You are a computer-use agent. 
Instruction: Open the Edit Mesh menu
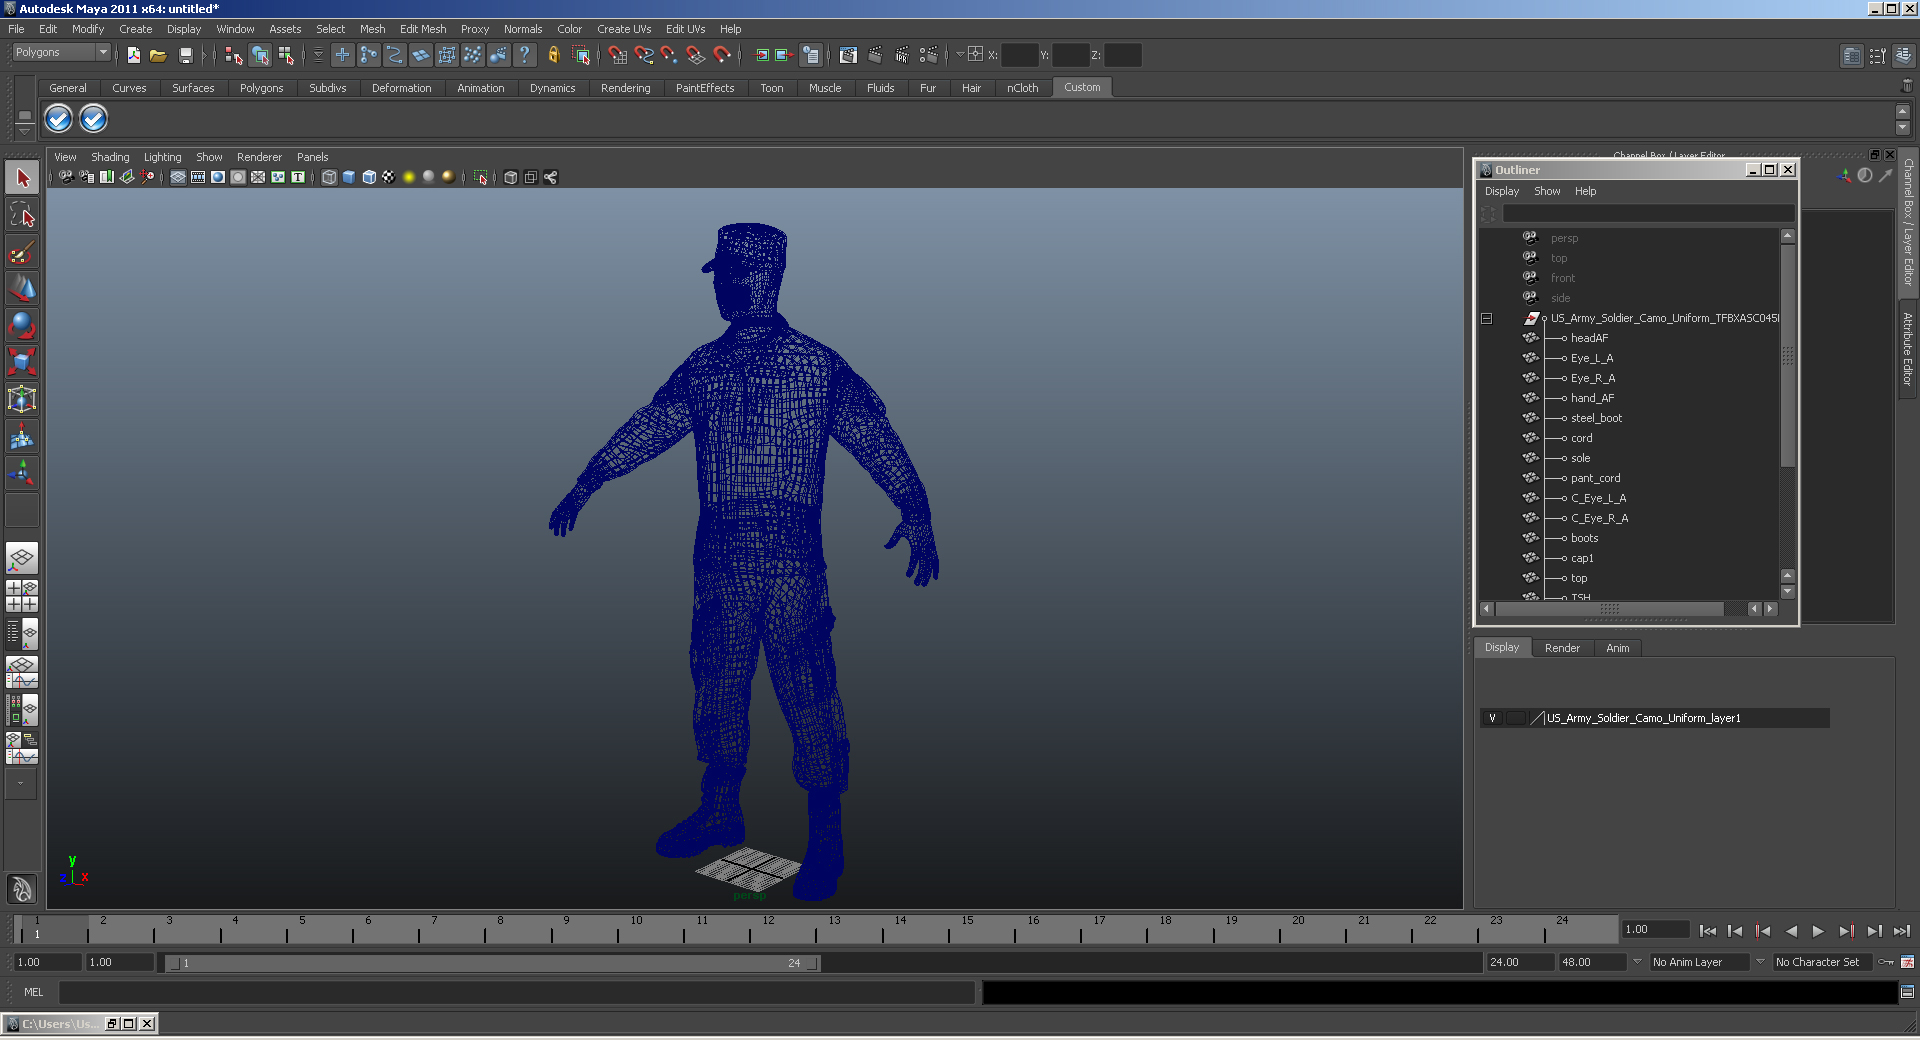click(x=423, y=29)
